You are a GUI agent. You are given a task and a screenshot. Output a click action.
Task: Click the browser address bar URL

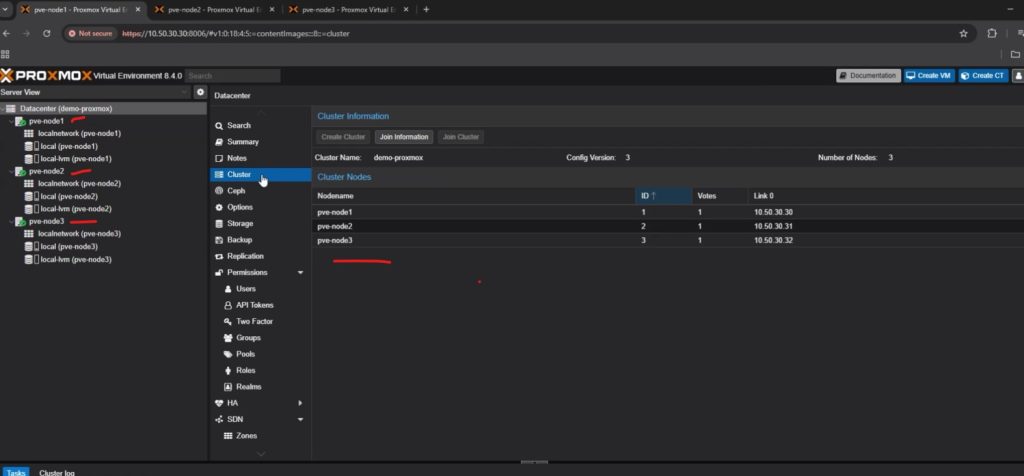point(236,33)
